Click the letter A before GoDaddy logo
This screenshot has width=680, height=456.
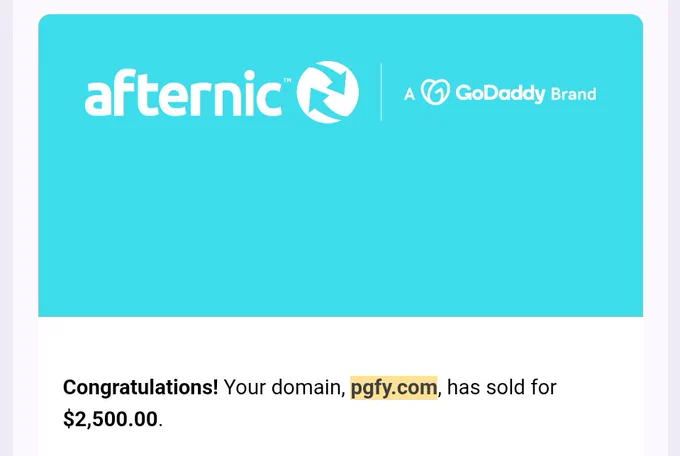(409, 94)
